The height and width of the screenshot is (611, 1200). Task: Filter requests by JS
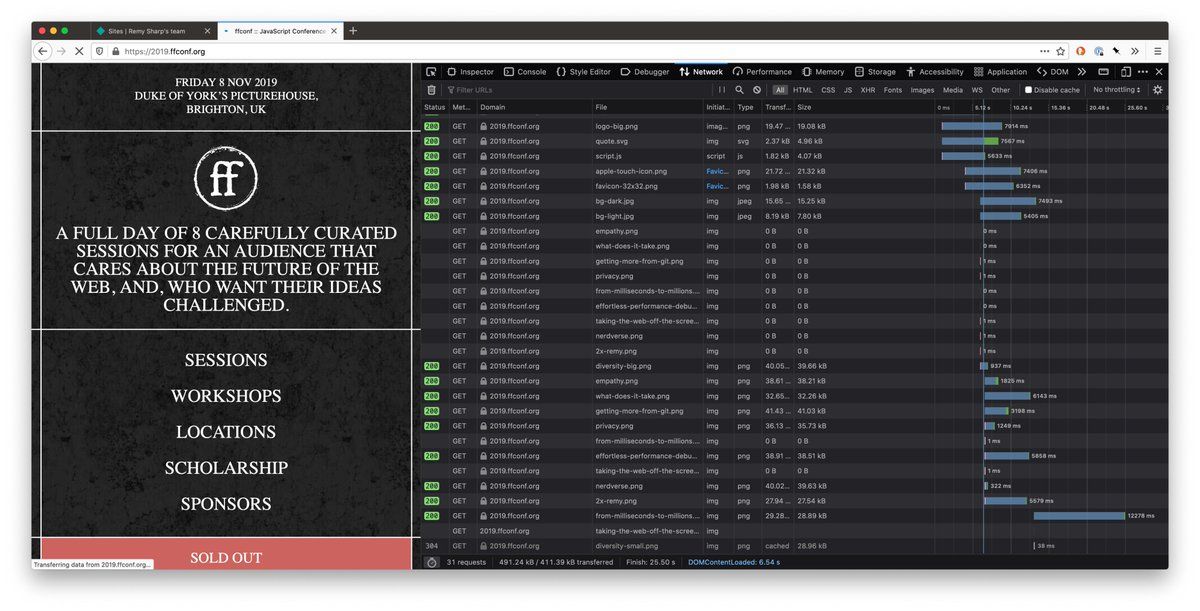pyautogui.click(x=848, y=90)
